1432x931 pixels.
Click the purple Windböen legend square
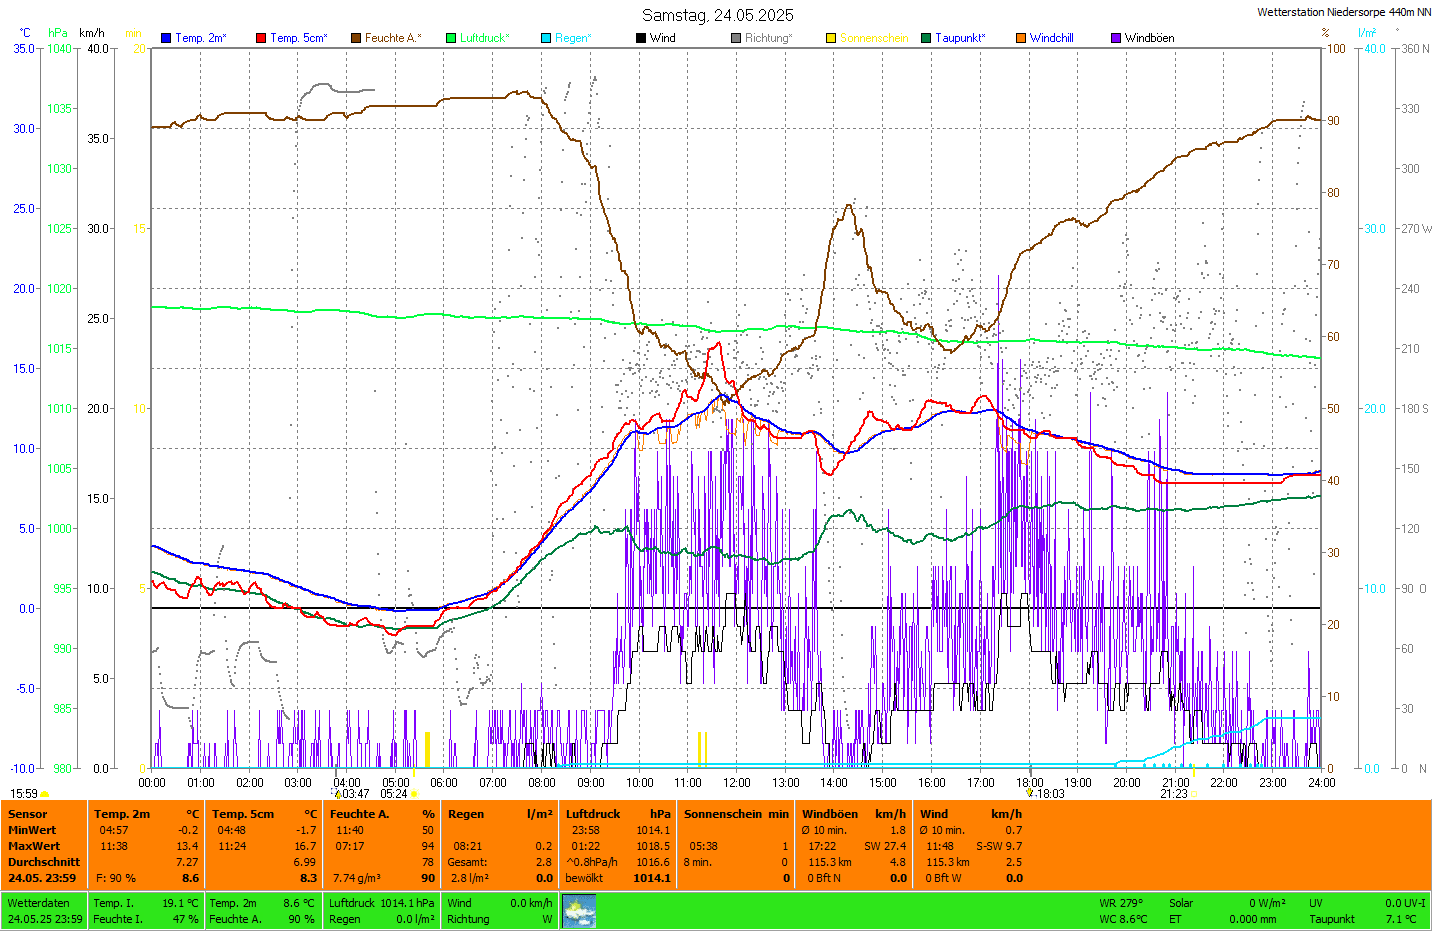point(1116,38)
